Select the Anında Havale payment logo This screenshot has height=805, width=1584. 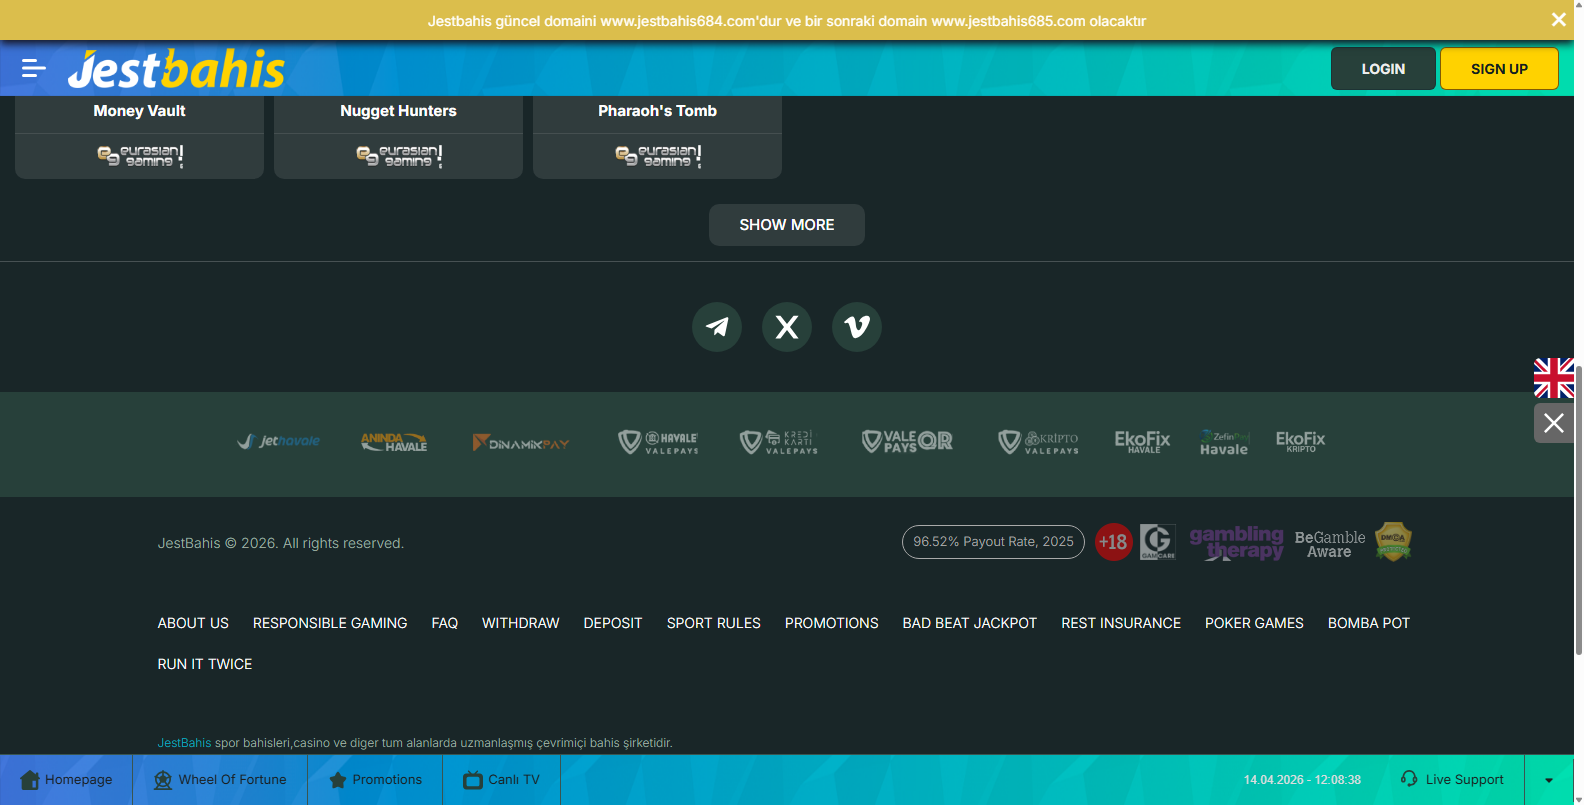point(394,442)
